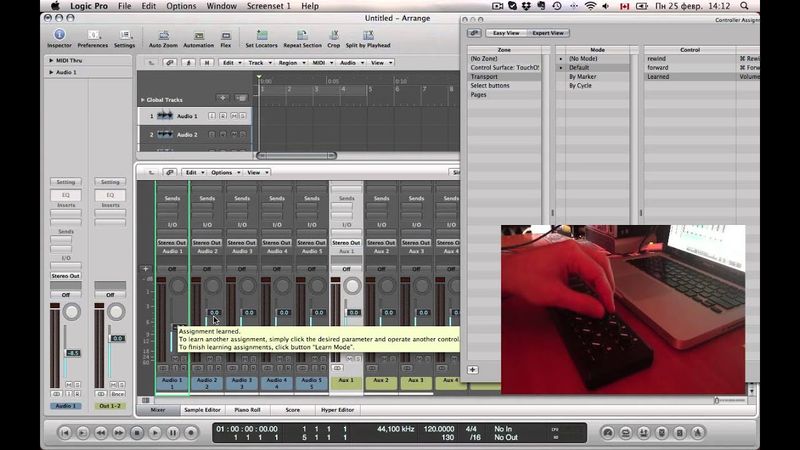Screen dimensions: 800x450
Task: Click the Controller Assignments link icon
Action: click(474, 33)
